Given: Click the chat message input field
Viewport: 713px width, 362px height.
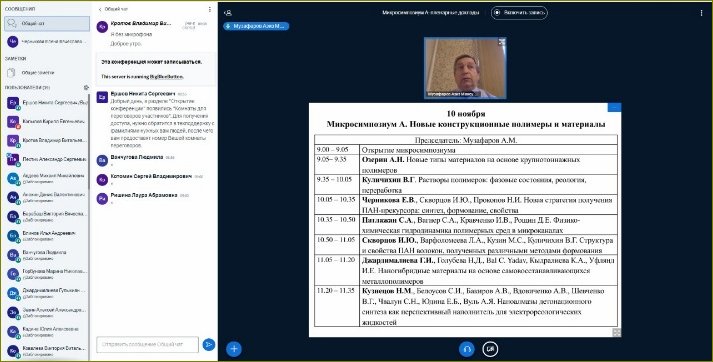Looking at the screenshot, I should tap(147, 345).
